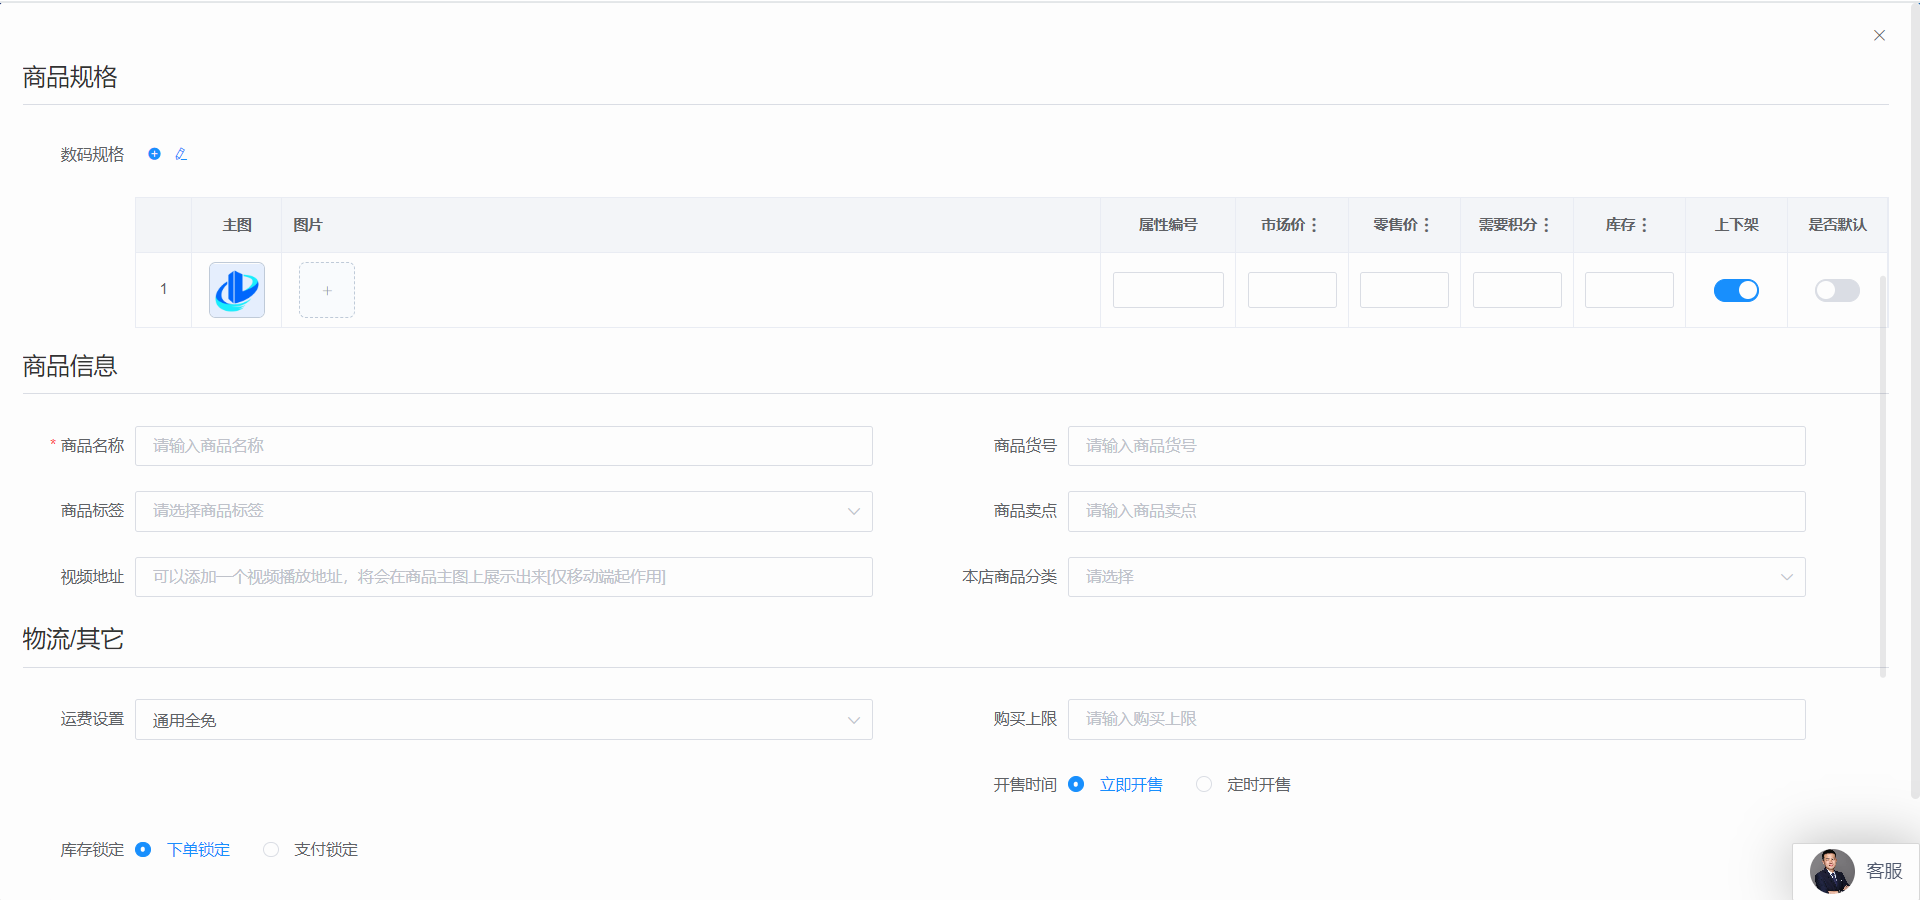Open the 运费设置 dropdown showing 通用全免

504,720
